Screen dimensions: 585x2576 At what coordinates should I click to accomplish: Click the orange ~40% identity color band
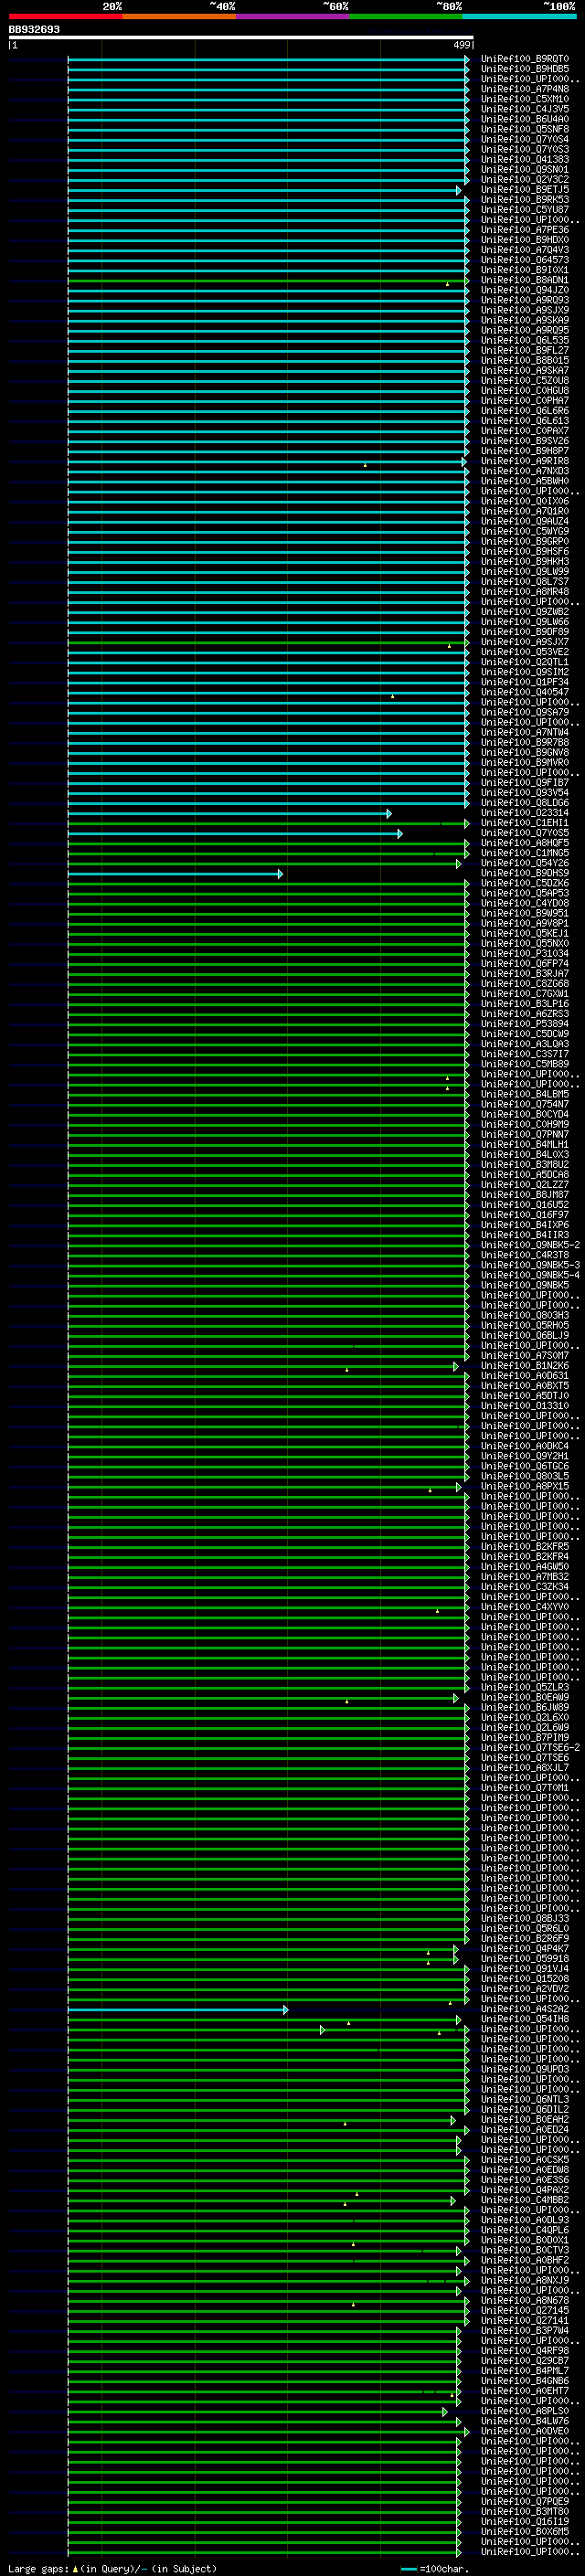point(179,16)
